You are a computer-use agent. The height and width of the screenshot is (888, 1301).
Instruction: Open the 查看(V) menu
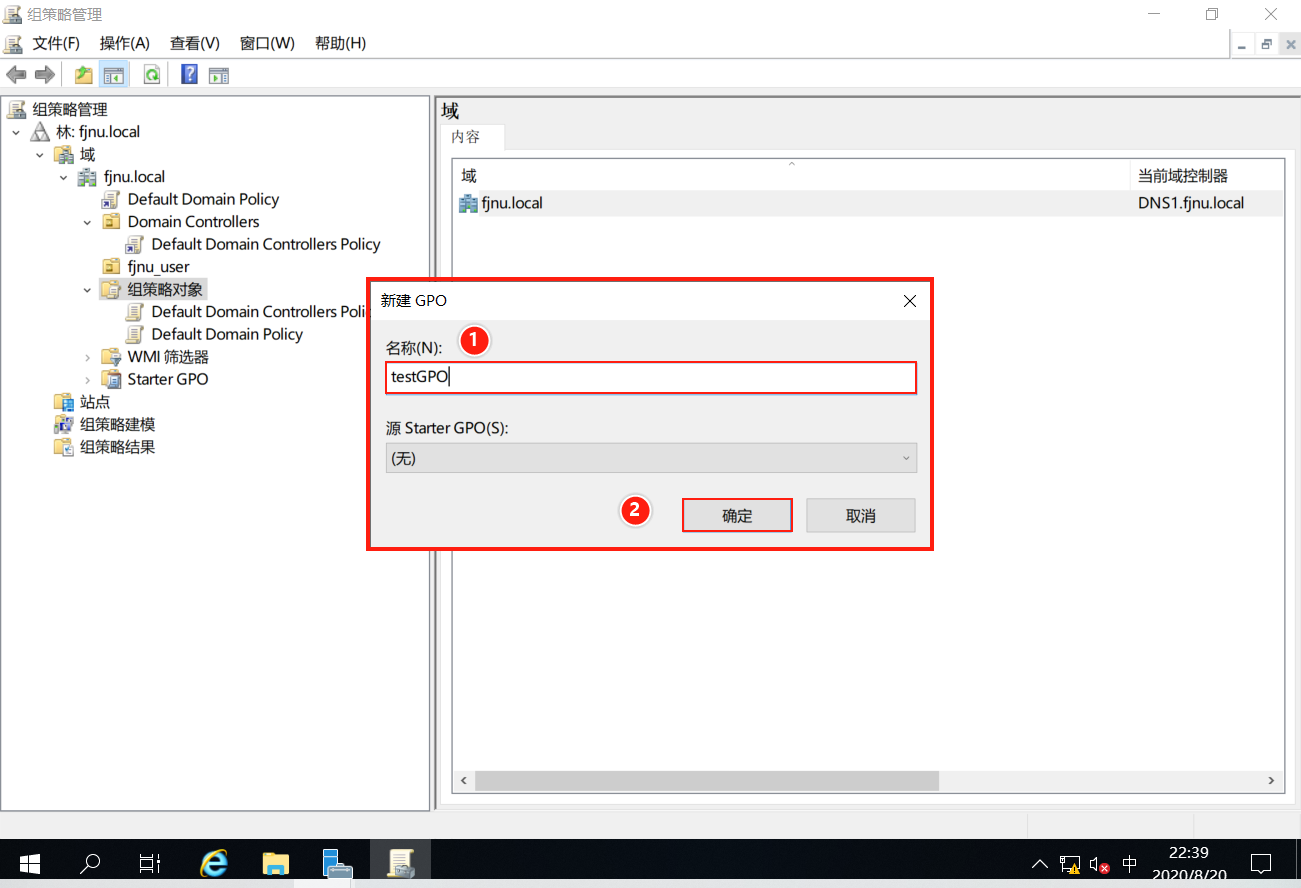195,43
